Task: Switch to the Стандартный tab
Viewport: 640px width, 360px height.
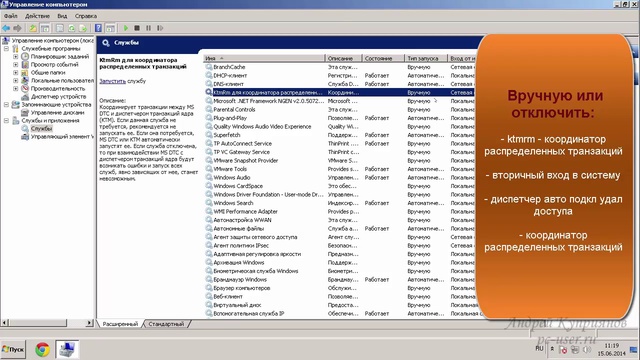Action: (166, 324)
